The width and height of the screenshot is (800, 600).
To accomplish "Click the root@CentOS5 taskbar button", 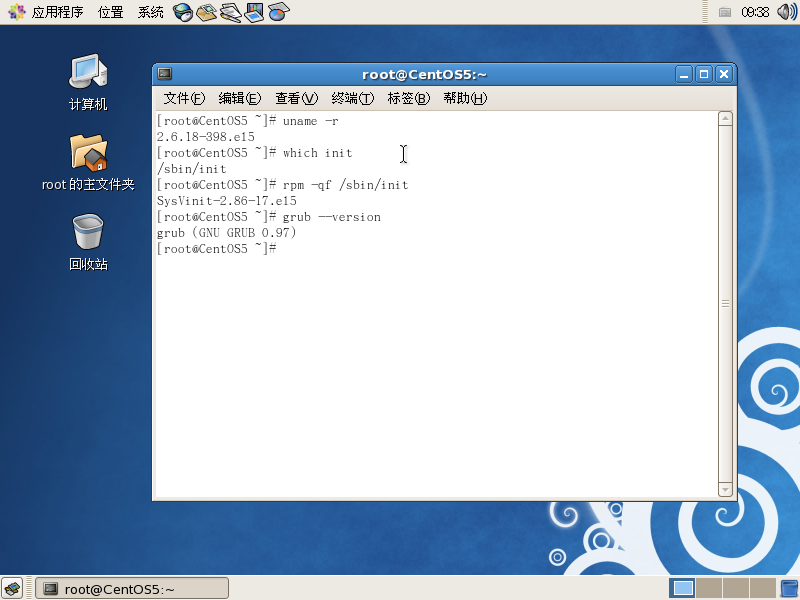I will tap(132, 588).
